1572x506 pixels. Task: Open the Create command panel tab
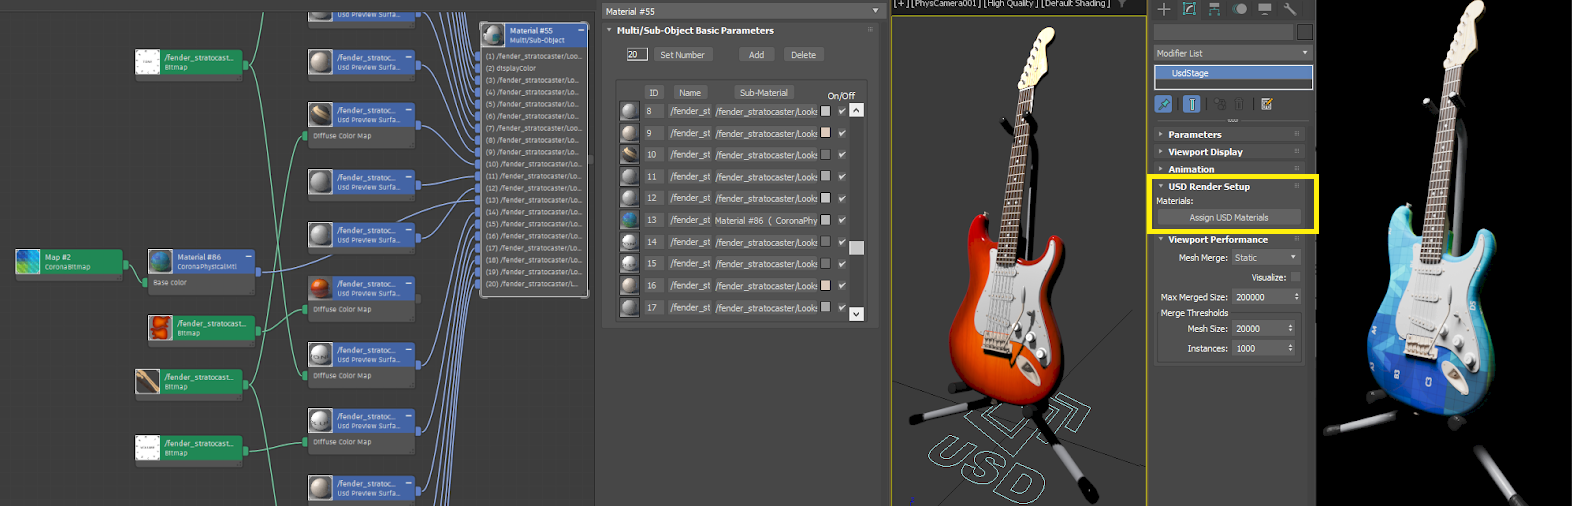tap(1164, 9)
